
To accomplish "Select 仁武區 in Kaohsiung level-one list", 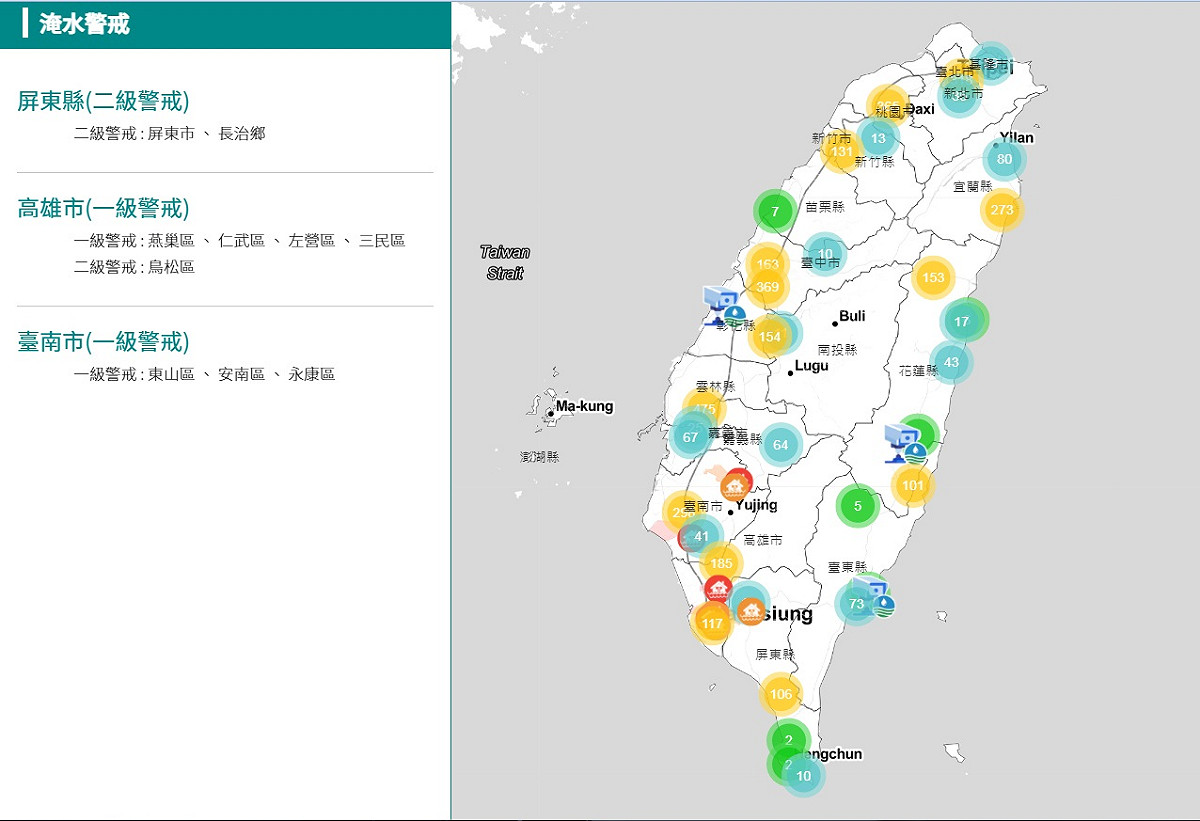I will [x=242, y=240].
